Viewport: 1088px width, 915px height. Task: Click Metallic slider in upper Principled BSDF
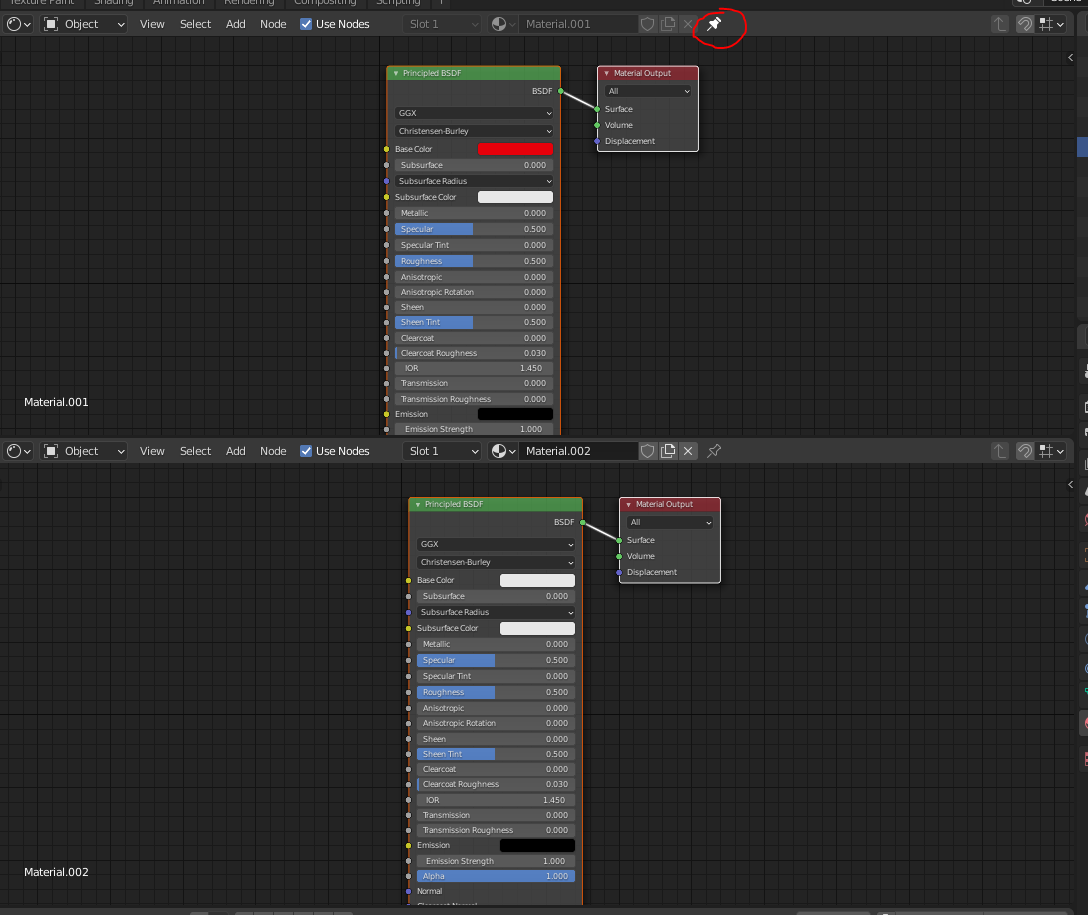[x=474, y=214]
